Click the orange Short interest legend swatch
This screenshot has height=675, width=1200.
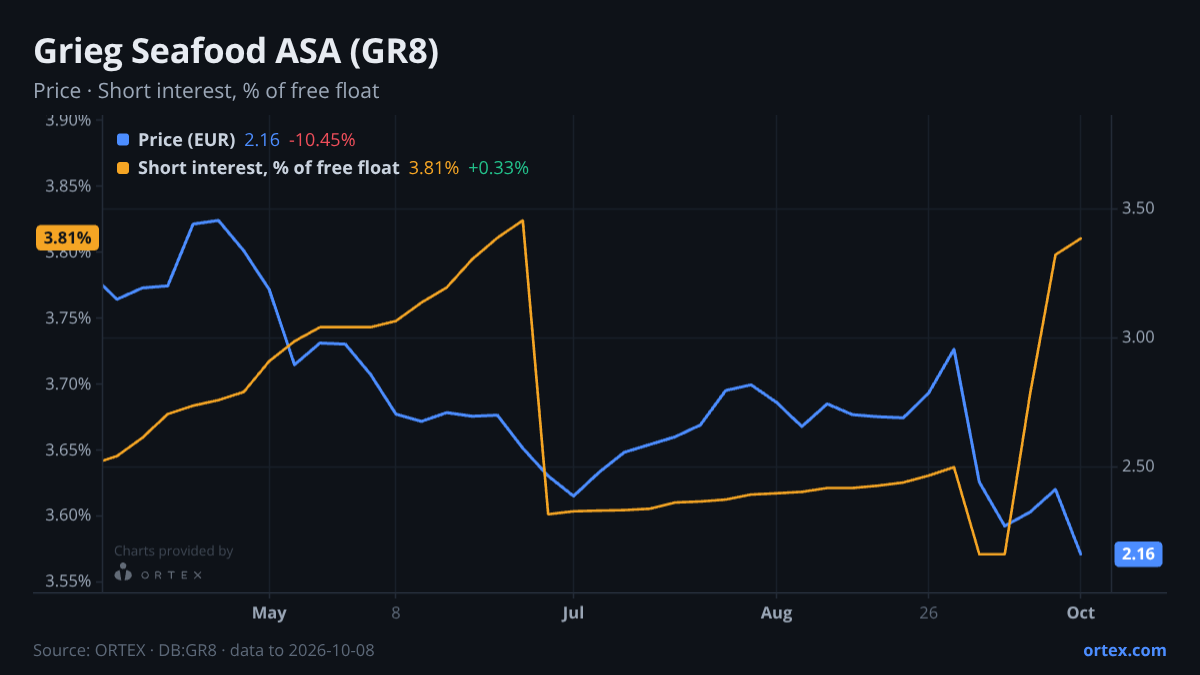click(123, 168)
